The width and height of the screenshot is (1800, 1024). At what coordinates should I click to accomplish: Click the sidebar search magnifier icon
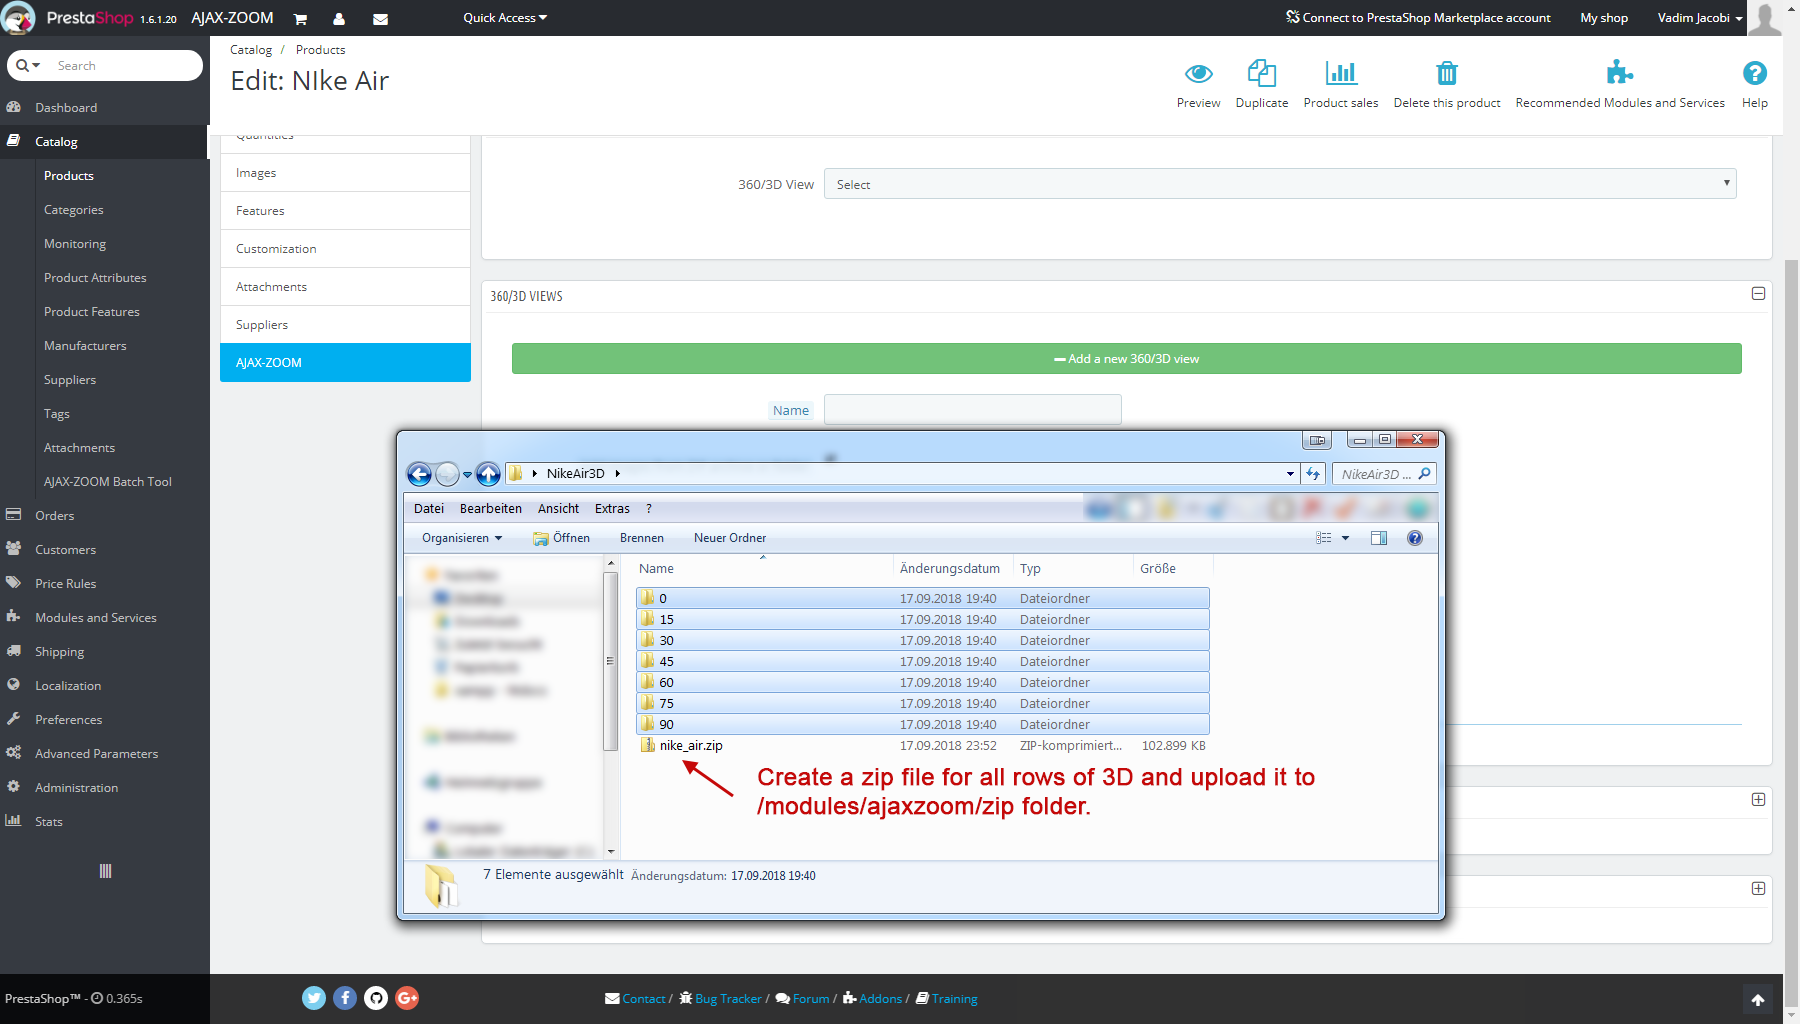pos(23,66)
